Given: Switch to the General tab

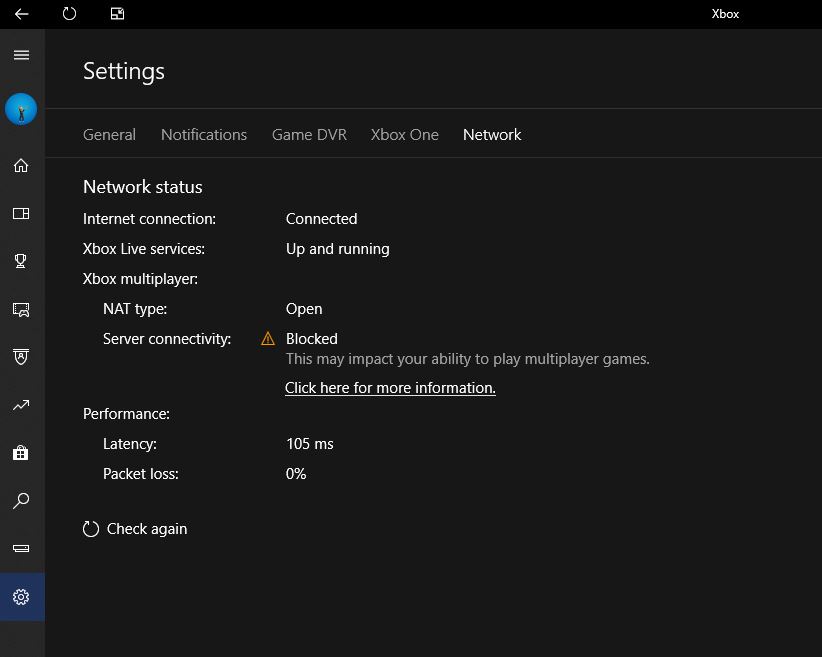Looking at the screenshot, I should click(x=109, y=135).
